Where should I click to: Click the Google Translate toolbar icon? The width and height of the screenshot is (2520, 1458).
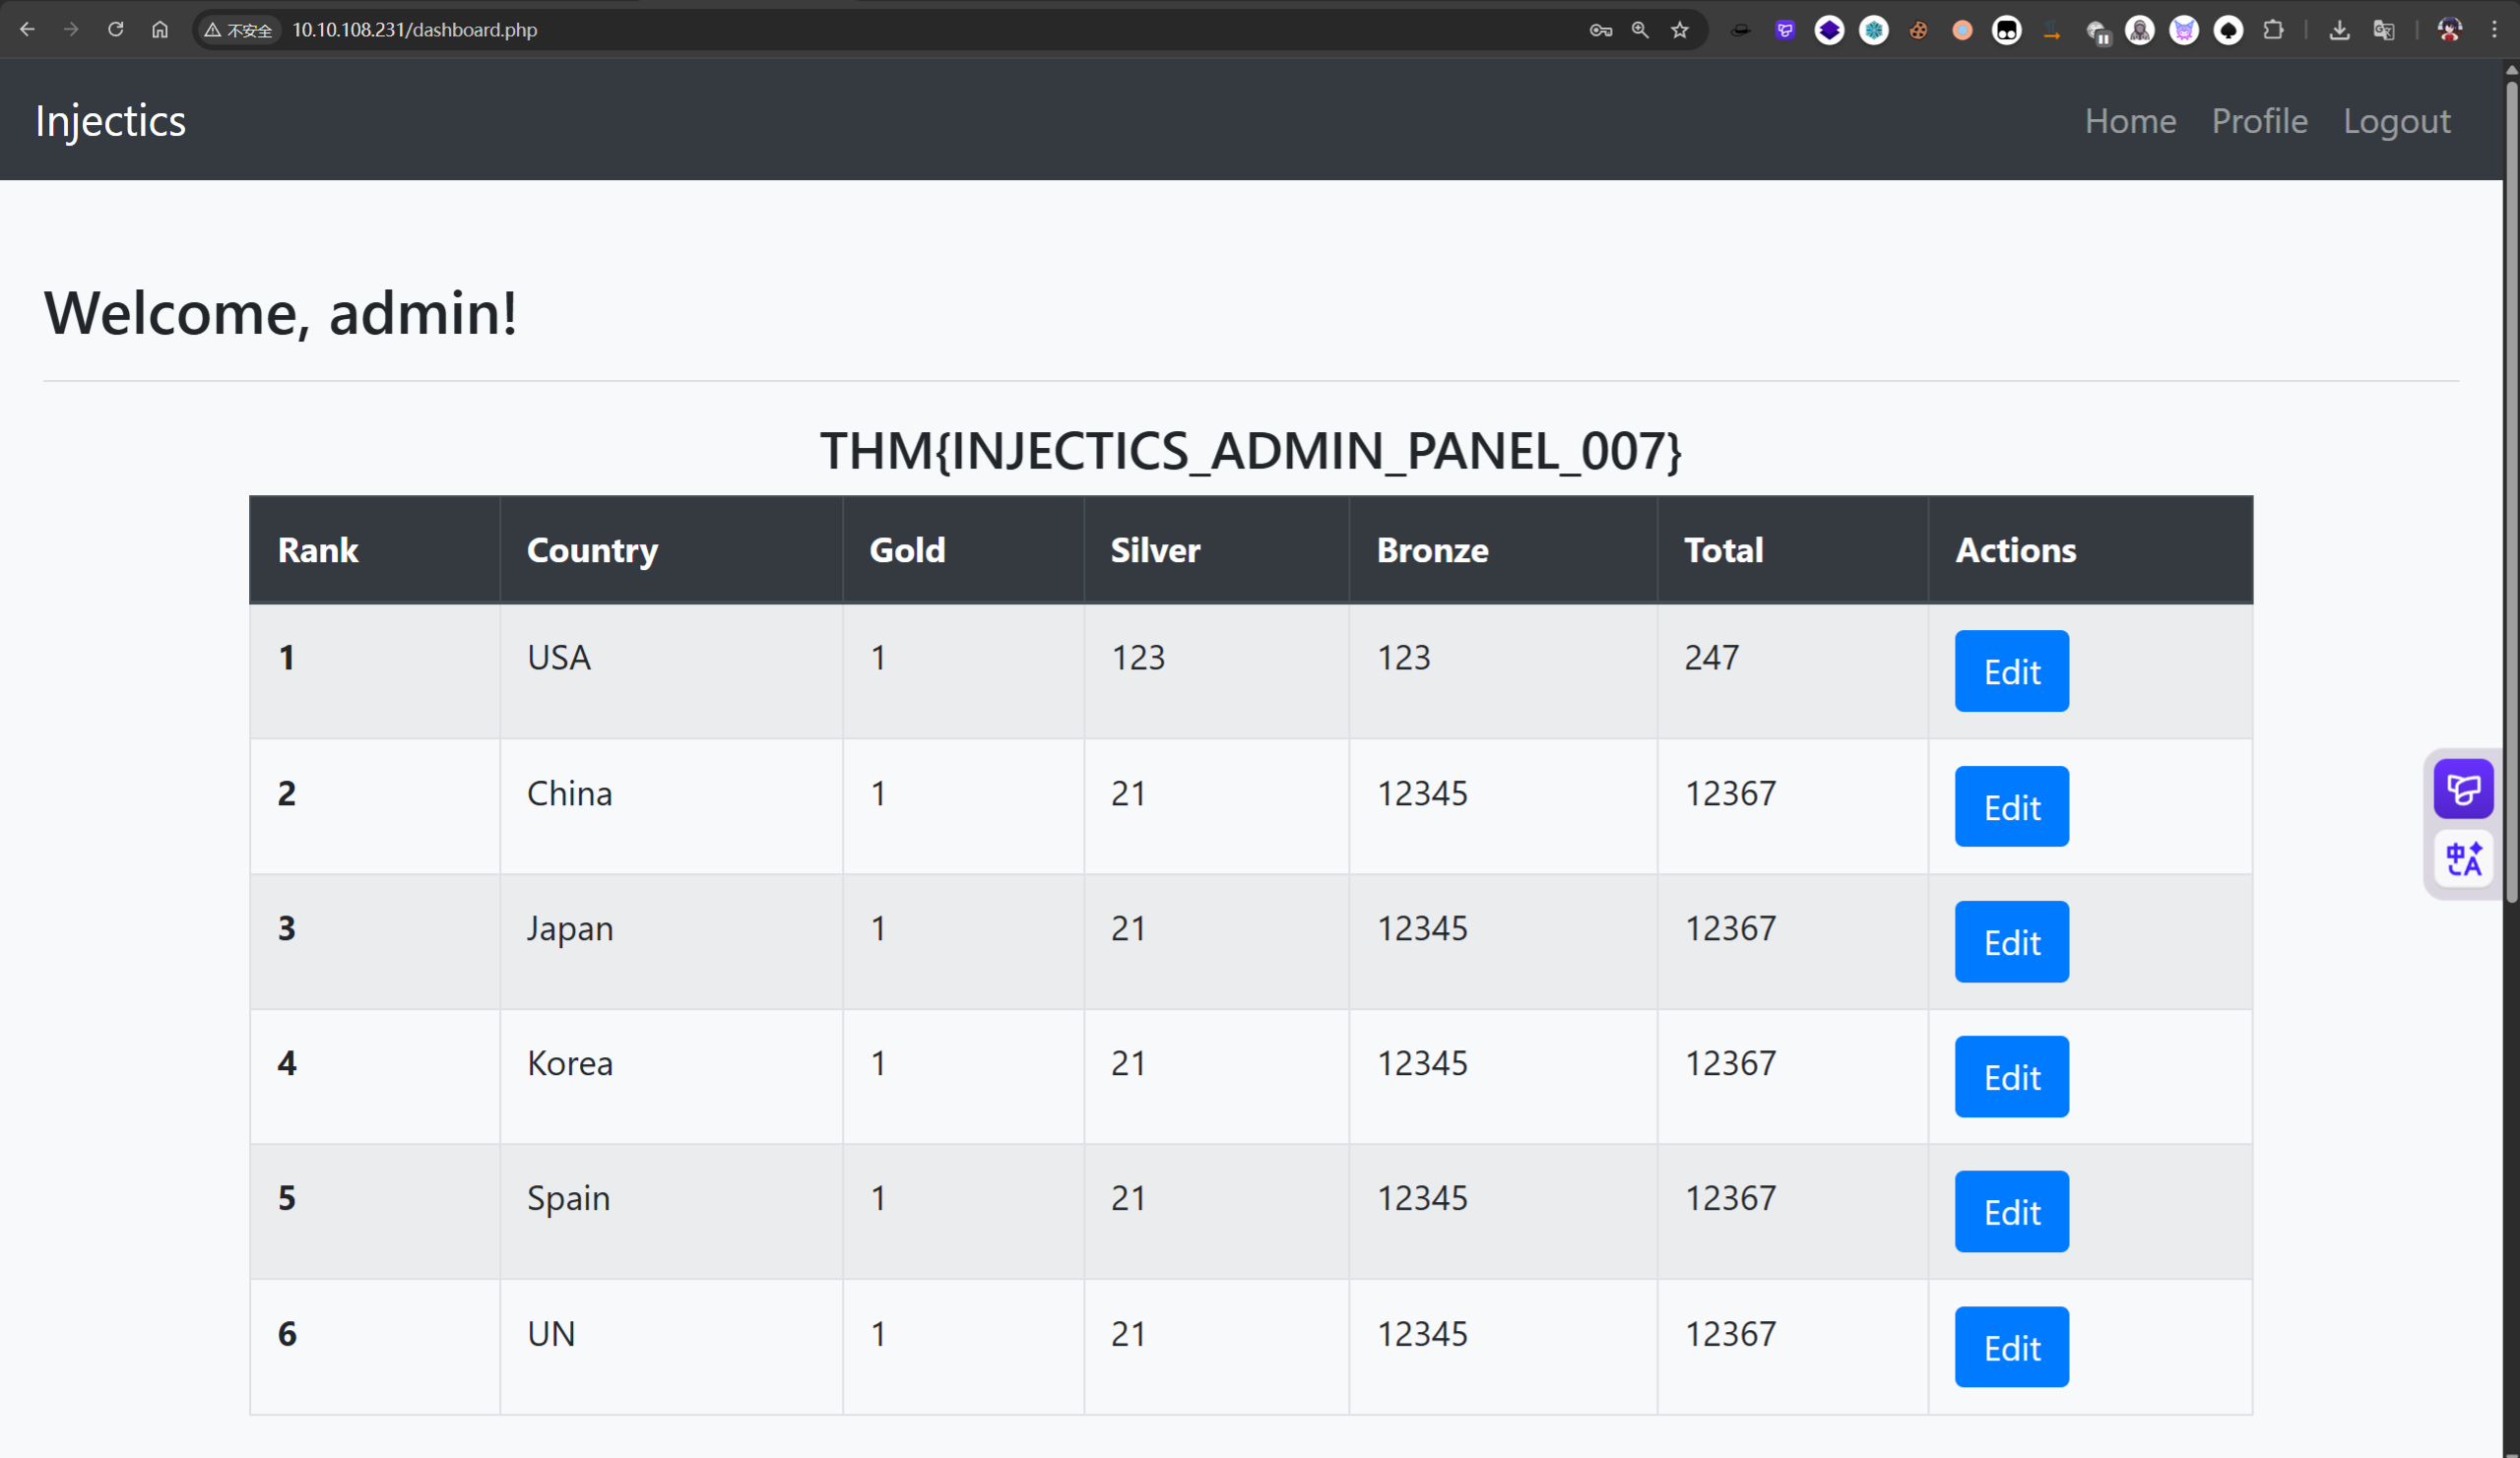click(x=2384, y=30)
